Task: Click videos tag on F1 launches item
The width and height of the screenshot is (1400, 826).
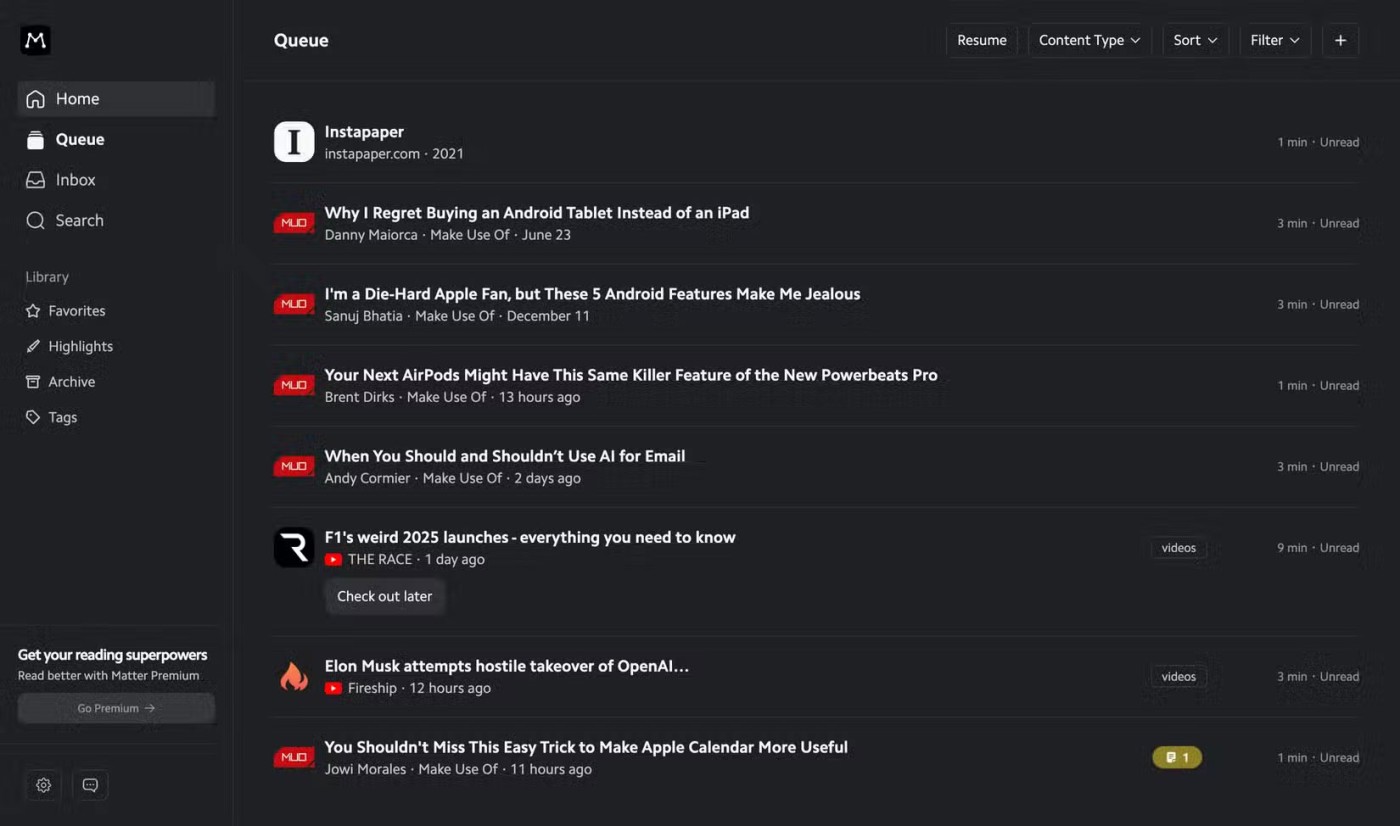Action: coord(1178,548)
